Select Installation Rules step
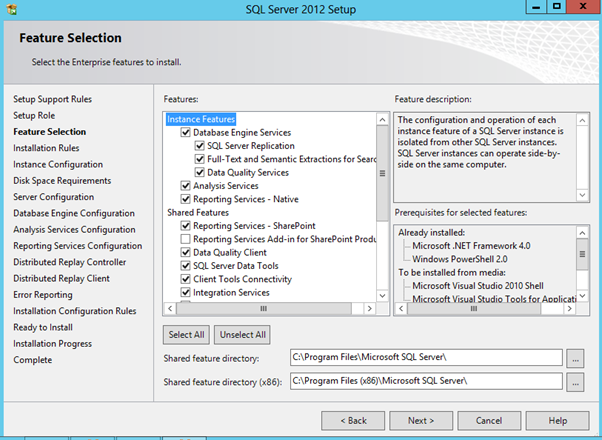The height and width of the screenshot is (440, 602). (x=46, y=148)
